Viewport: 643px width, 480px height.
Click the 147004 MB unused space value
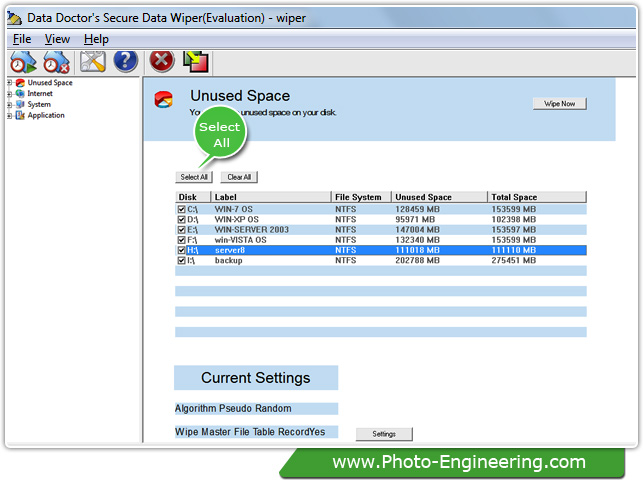click(417, 230)
